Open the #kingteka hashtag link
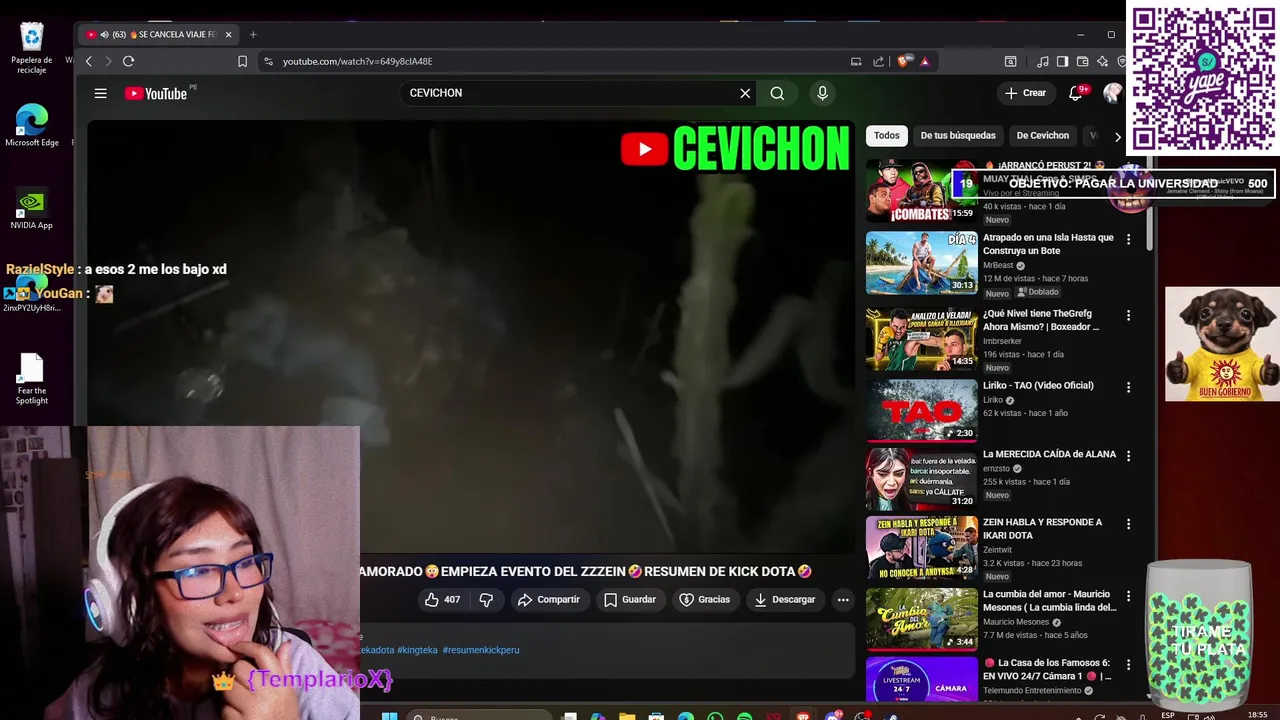 [x=417, y=650]
